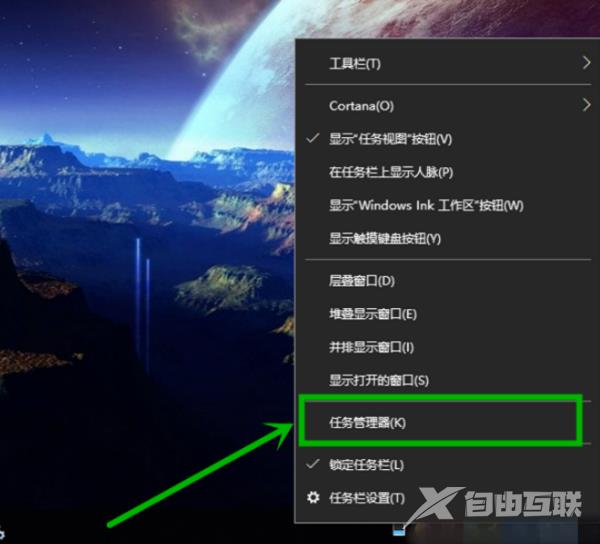Open the 任务栏设置 gear icon

pos(313,497)
